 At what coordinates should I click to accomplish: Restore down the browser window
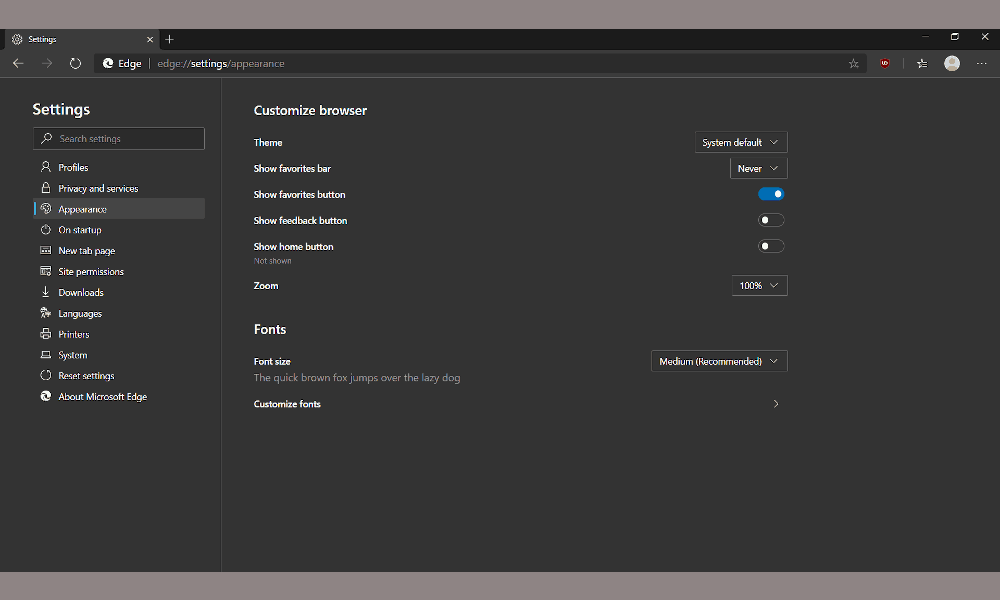tap(955, 37)
